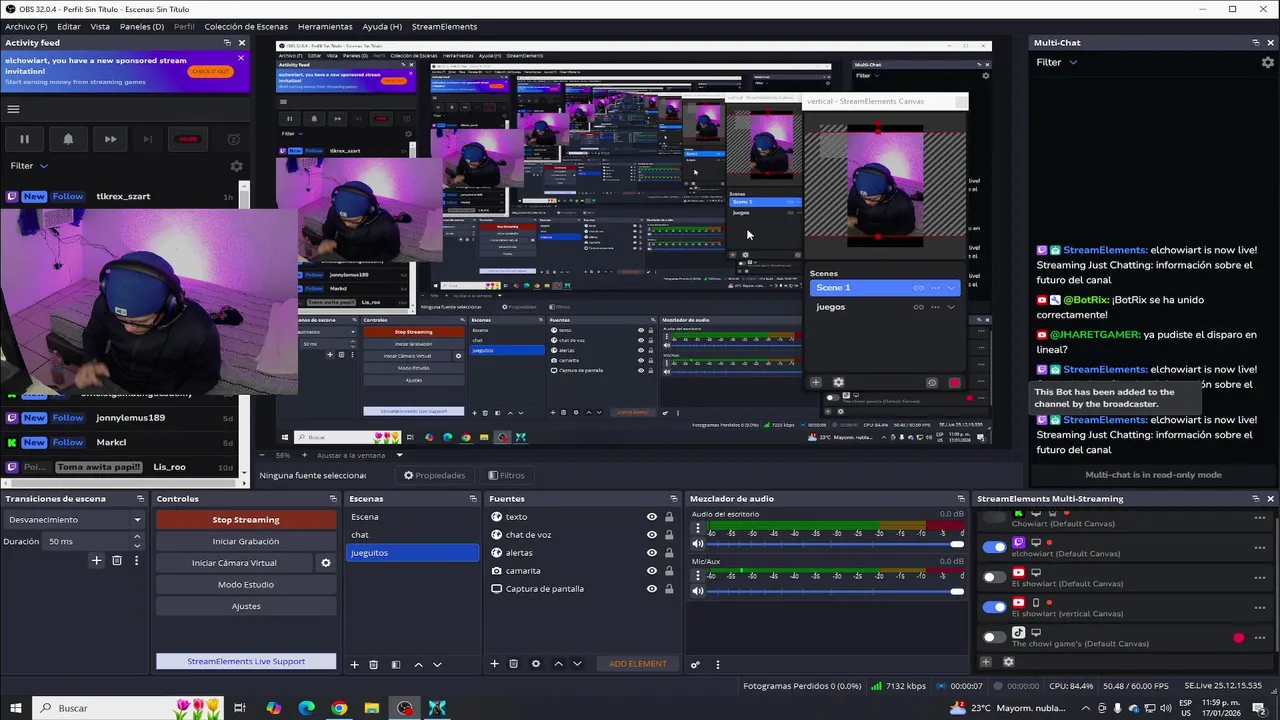
Task: Toggle visibility of Captura de pantalla
Action: click(x=652, y=589)
